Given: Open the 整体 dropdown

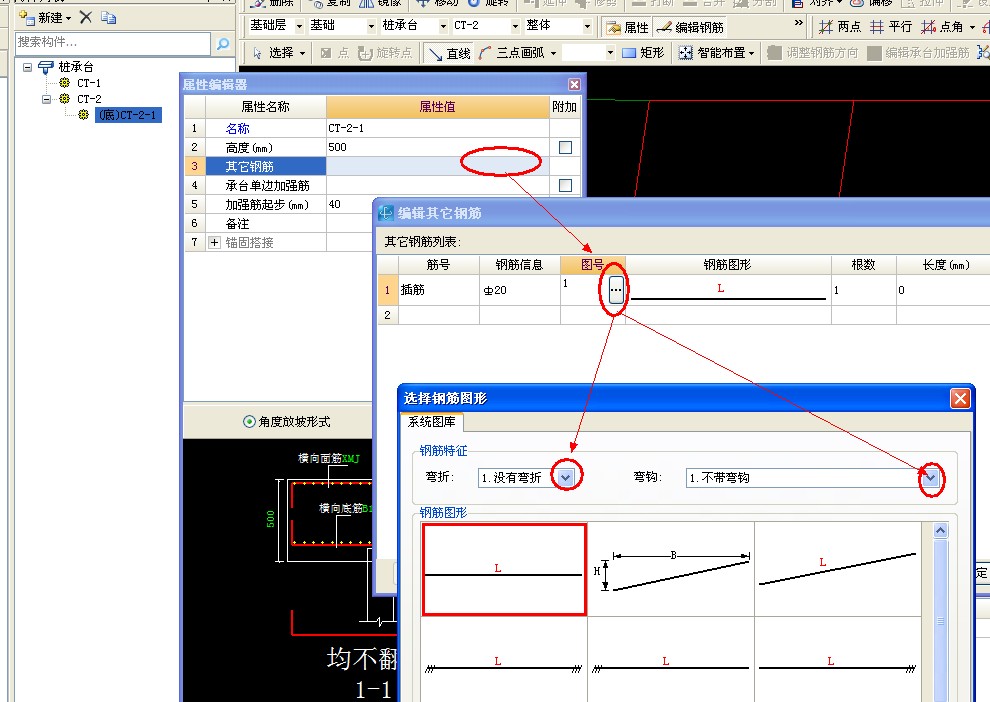Looking at the screenshot, I should click(x=587, y=26).
